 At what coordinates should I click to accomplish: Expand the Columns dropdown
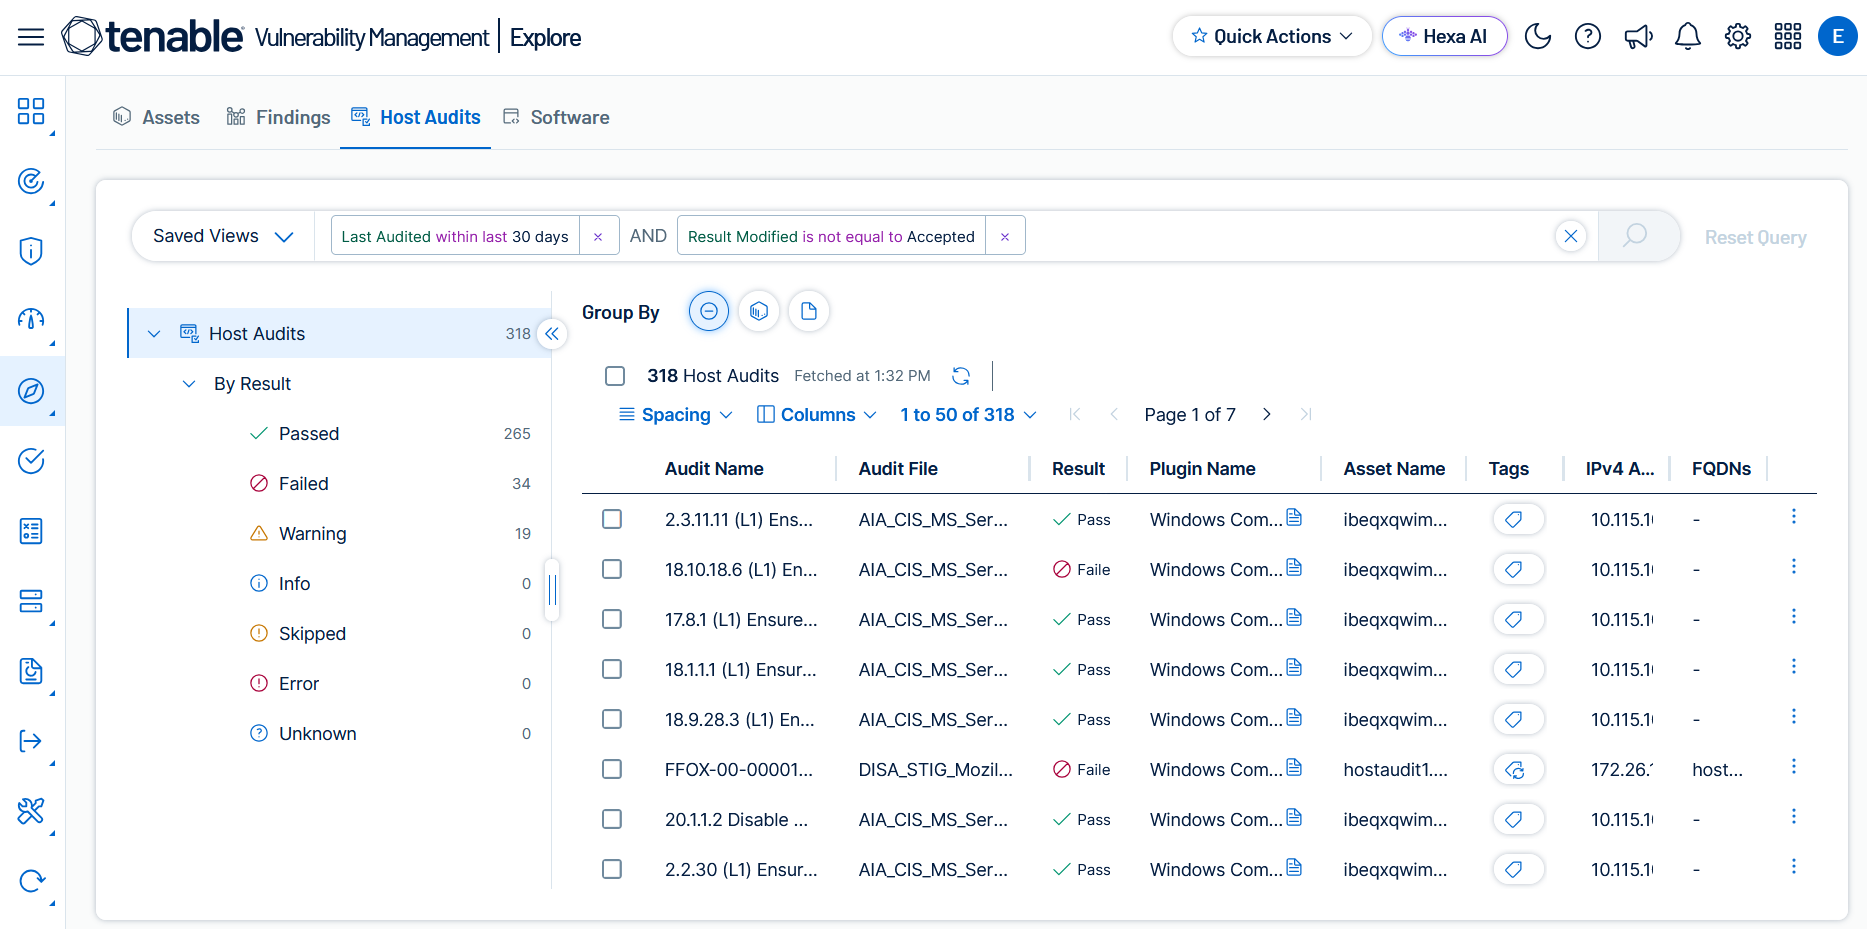(x=817, y=415)
